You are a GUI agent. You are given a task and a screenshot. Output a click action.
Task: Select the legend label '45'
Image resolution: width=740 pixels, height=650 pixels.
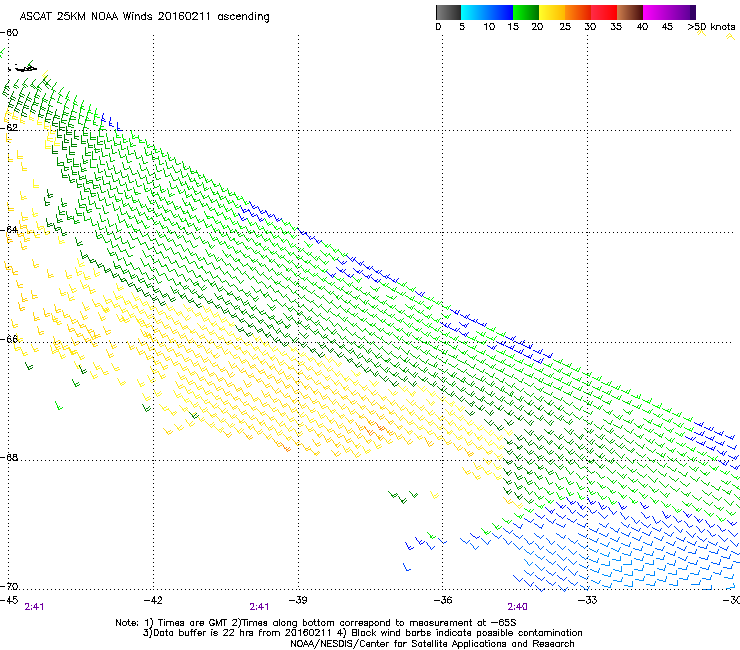pos(667,27)
